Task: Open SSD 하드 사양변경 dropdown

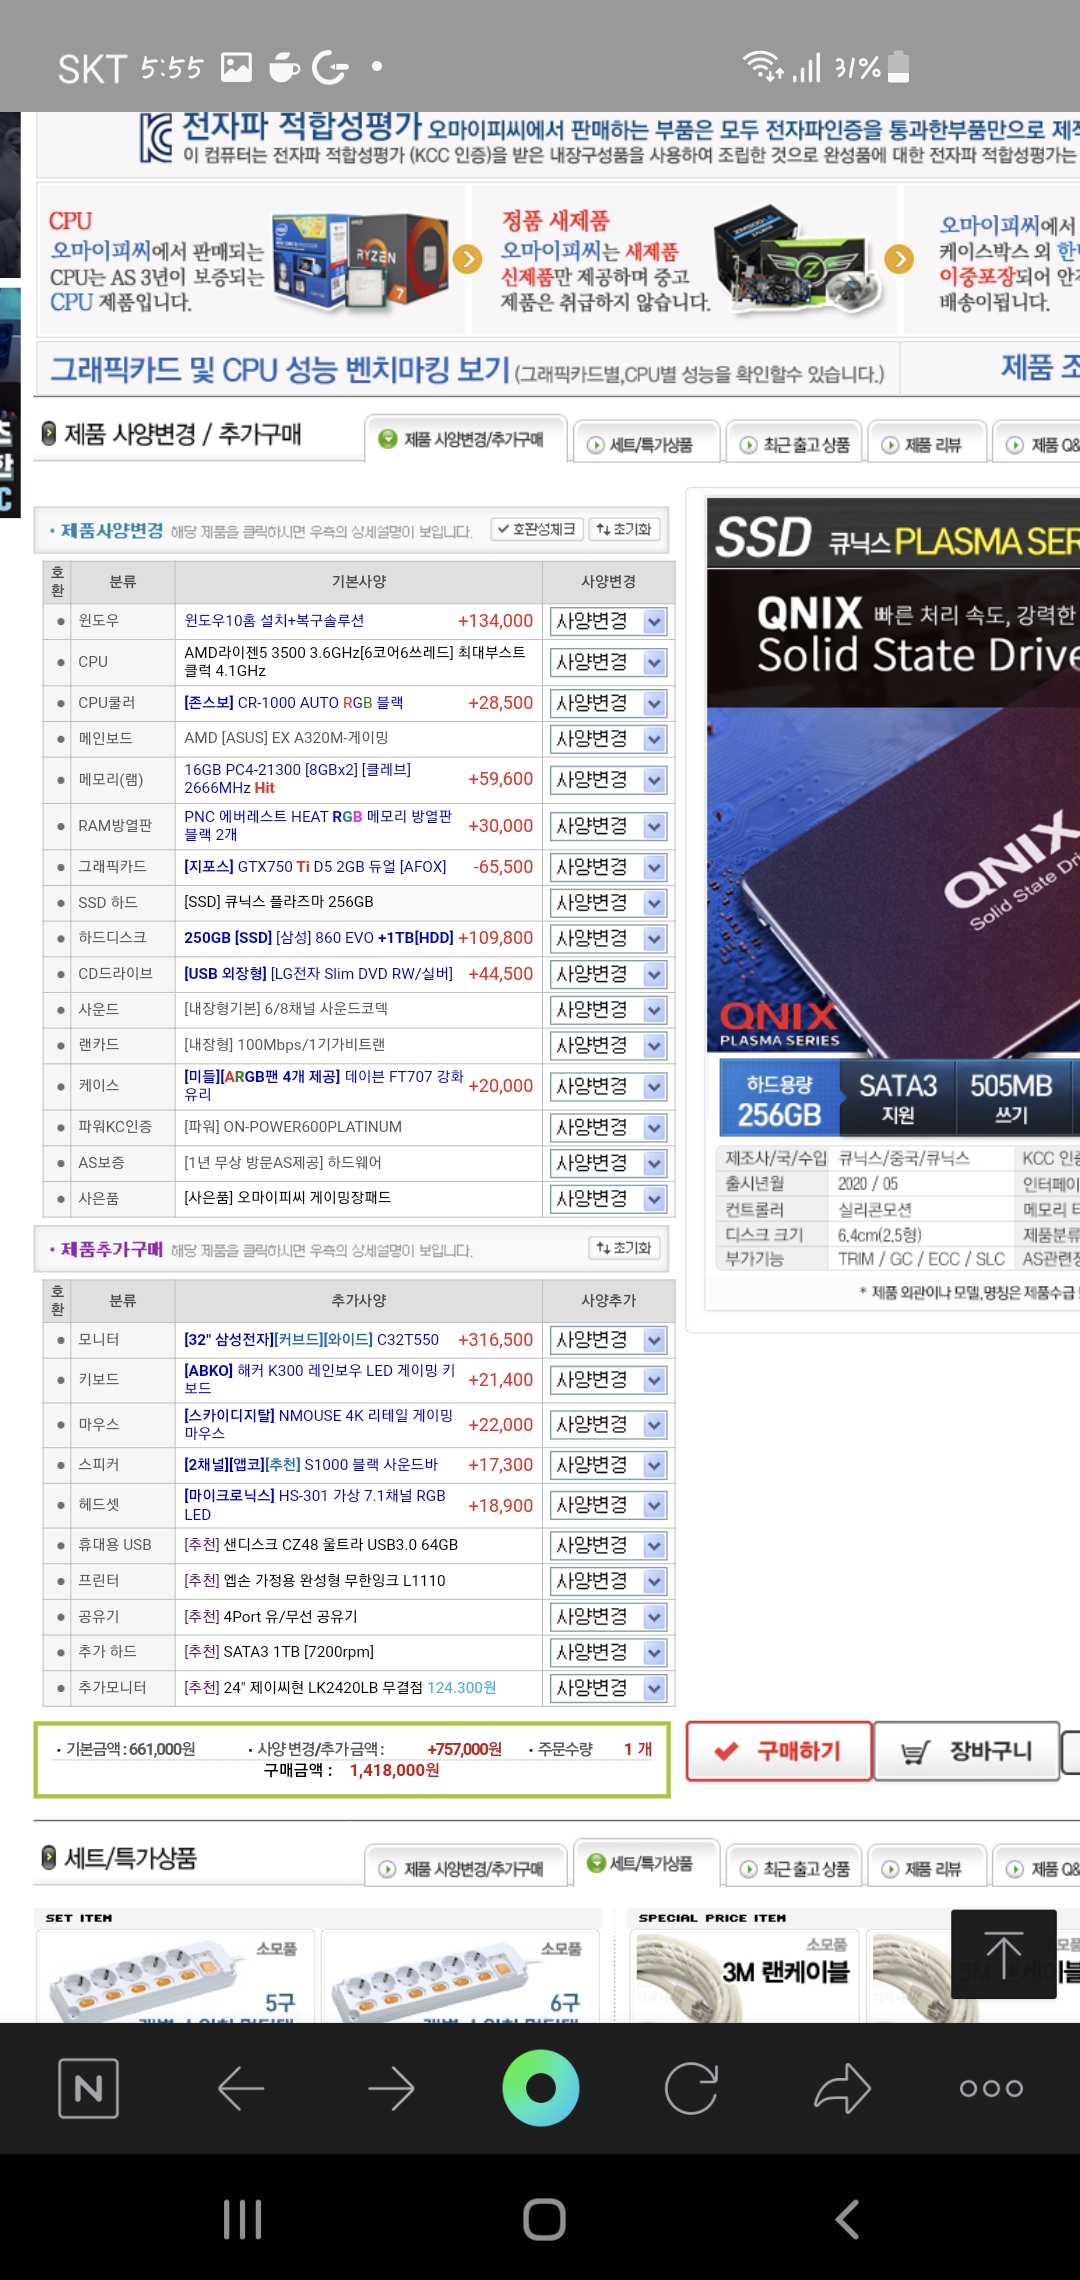Action: 608,903
